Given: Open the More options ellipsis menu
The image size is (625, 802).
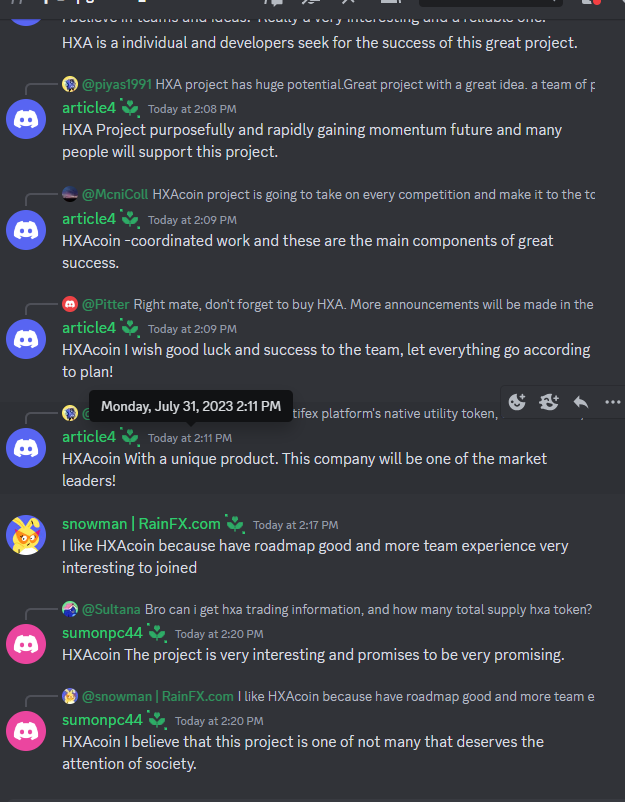Looking at the screenshot, I should (x=612, y=402).
